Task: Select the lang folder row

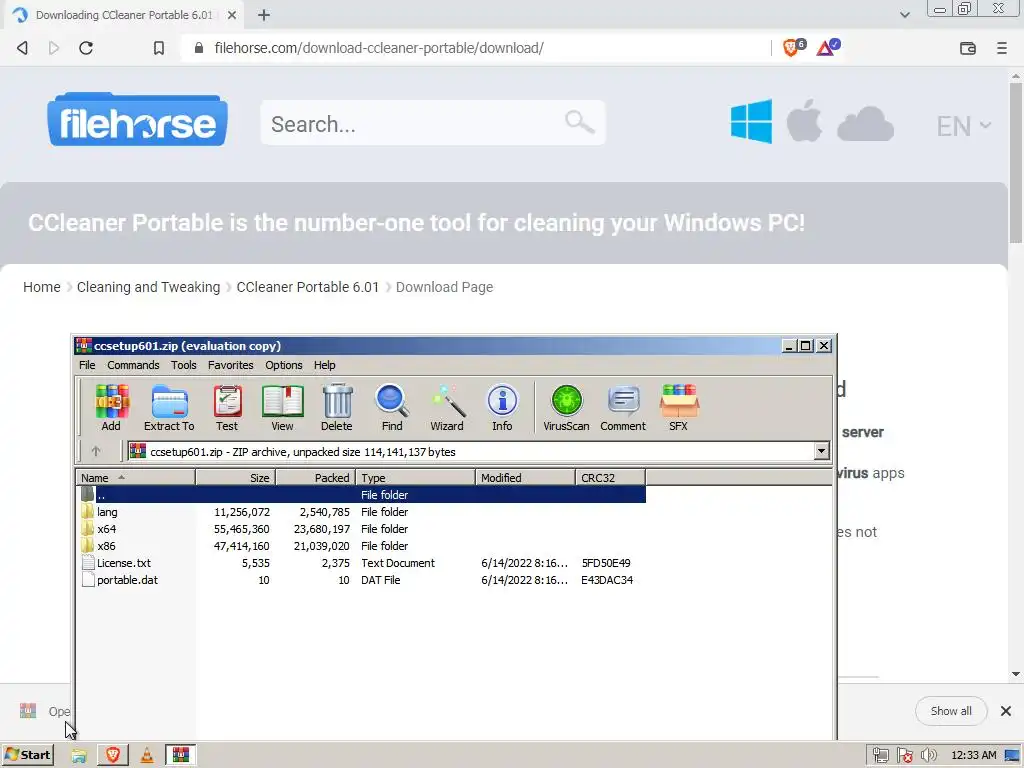Action: (x=361, y=512)
